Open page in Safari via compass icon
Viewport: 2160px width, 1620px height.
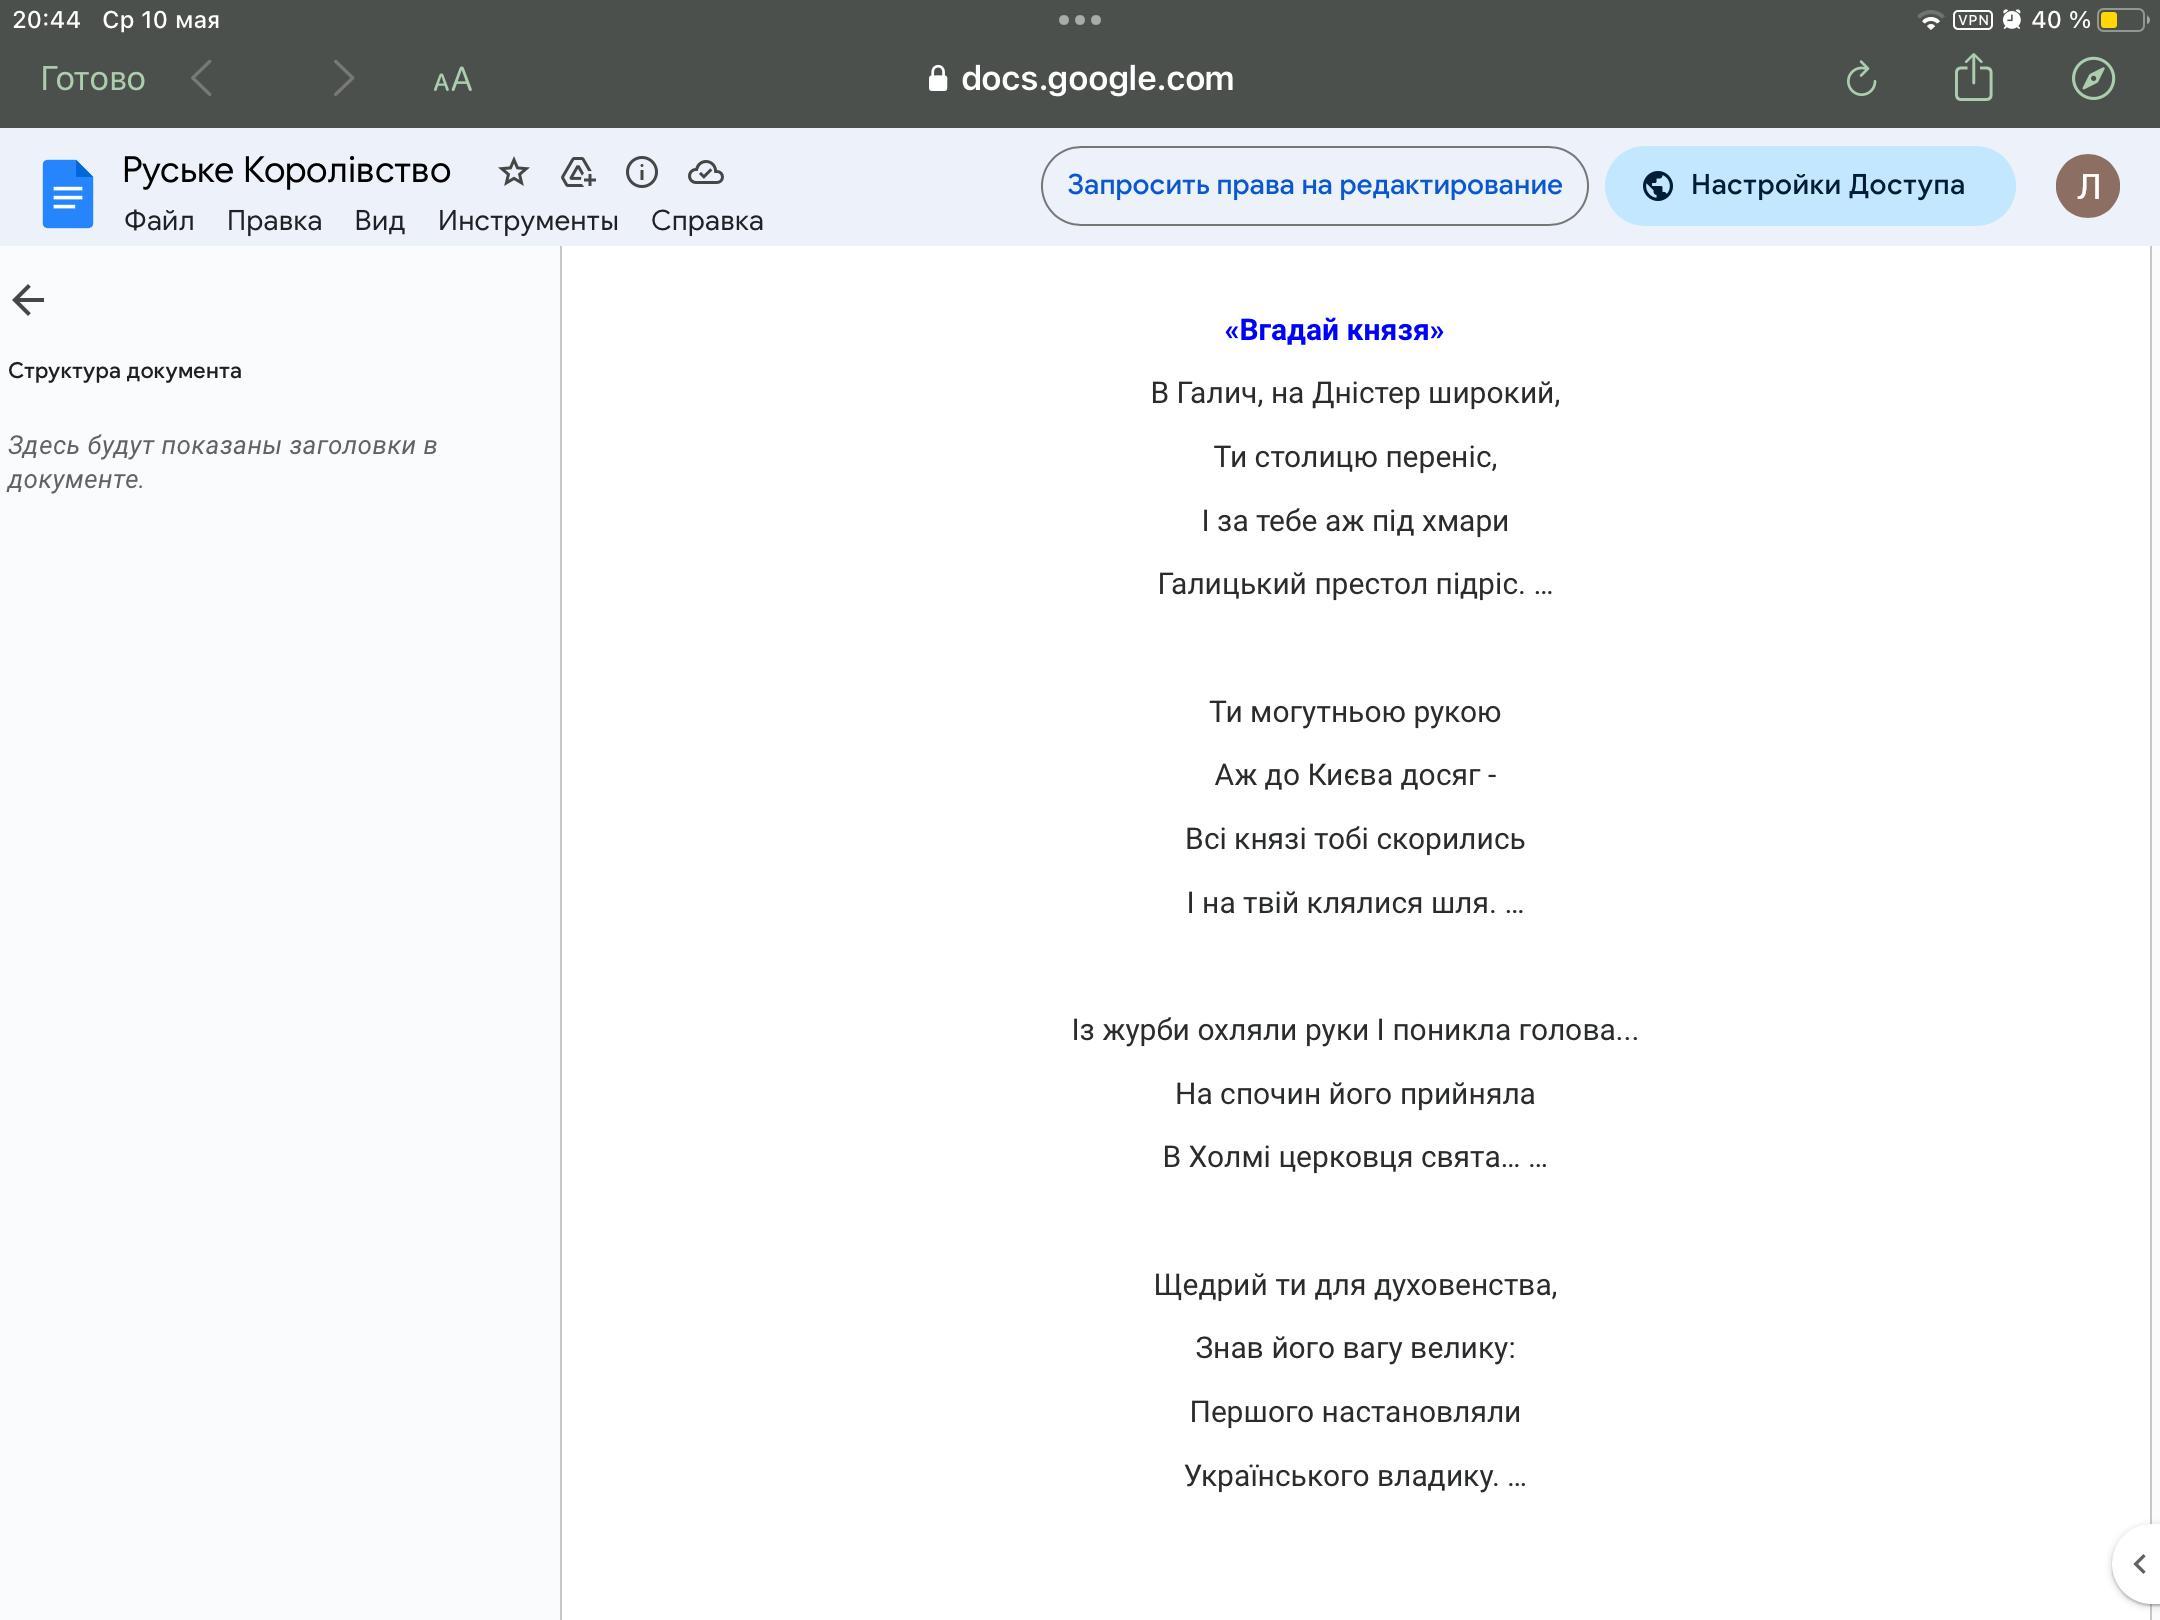(x=2093, y=78)
